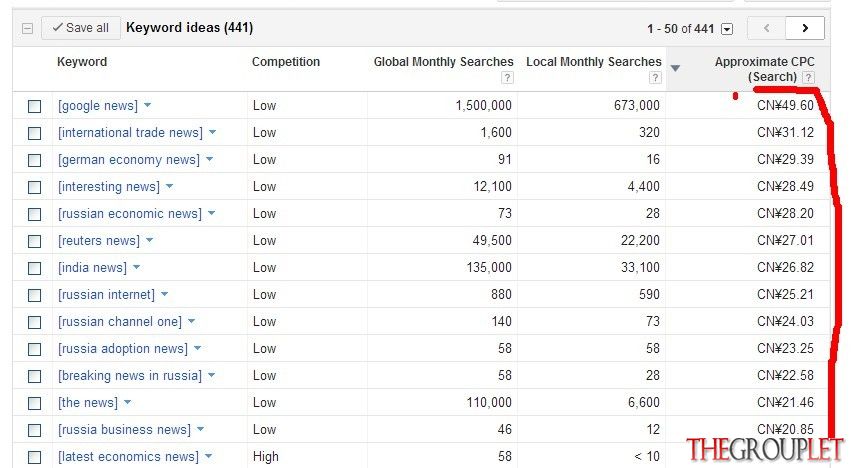Tick the checkbox for [google news]

click(x=34, y=106)
